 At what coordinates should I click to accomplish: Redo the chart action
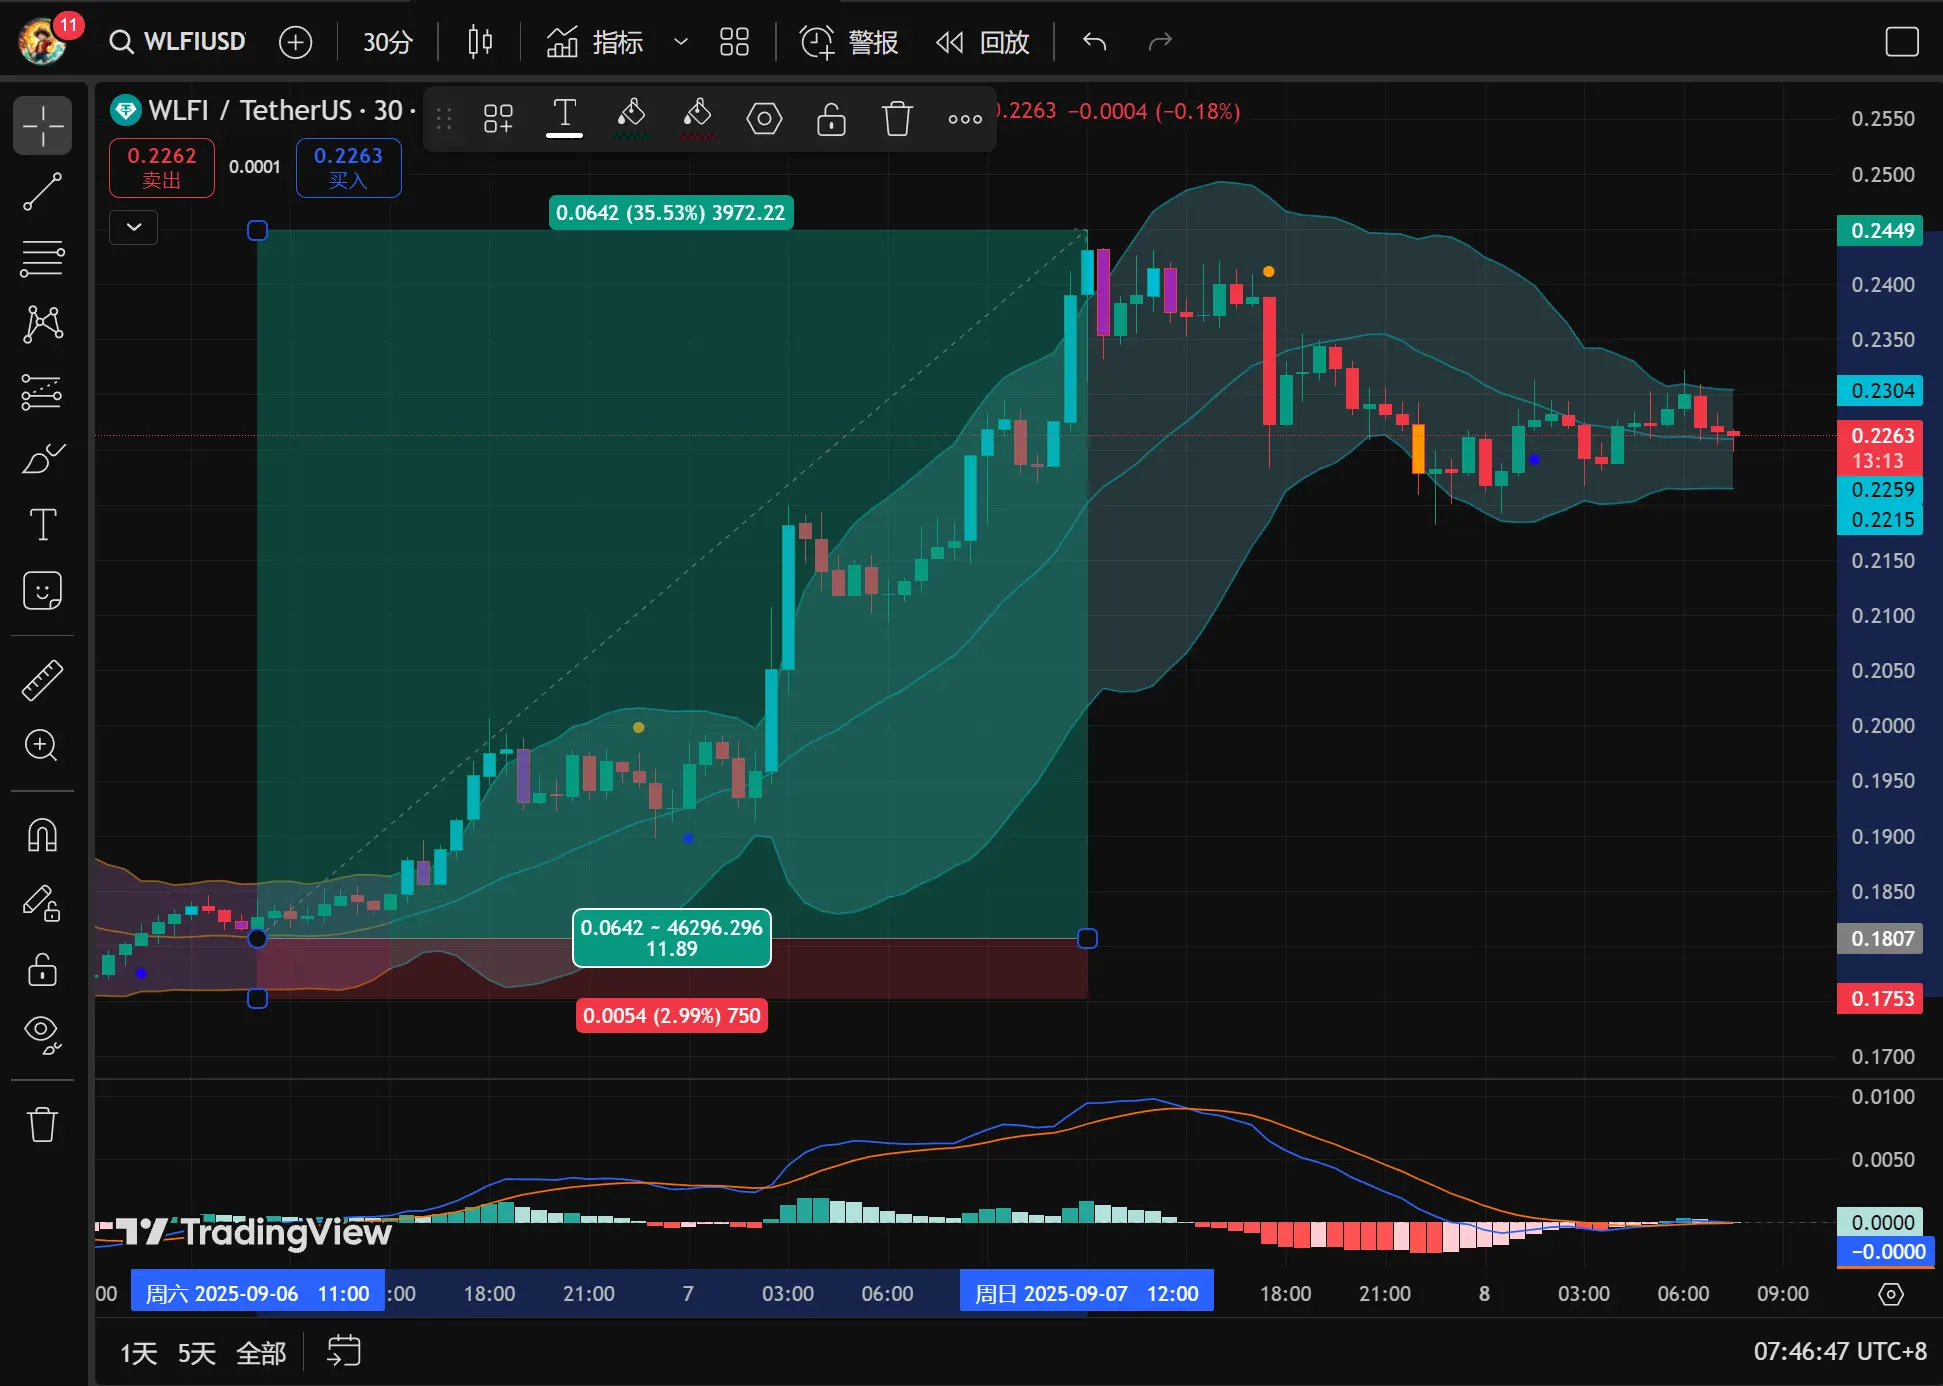1160,42
